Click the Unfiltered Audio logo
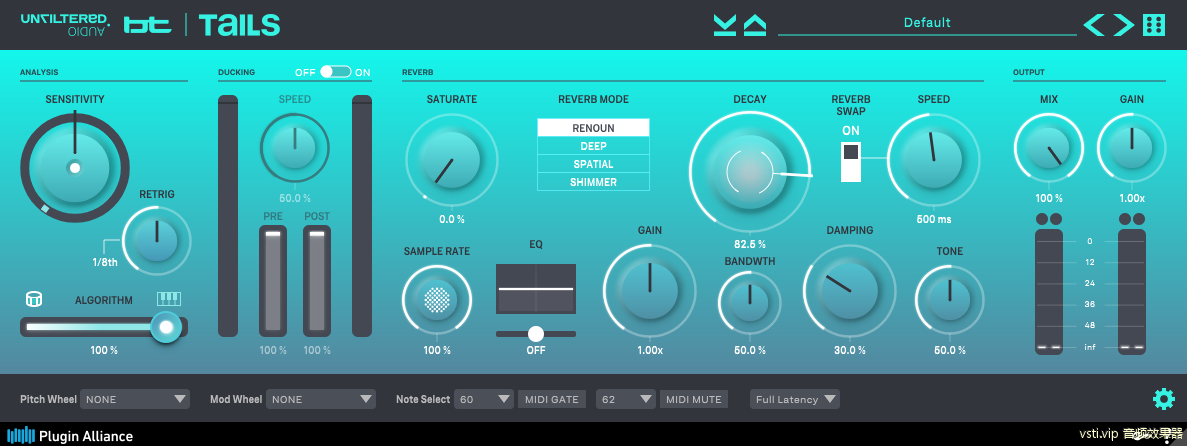1187x446 pixels. click(66, 25)
